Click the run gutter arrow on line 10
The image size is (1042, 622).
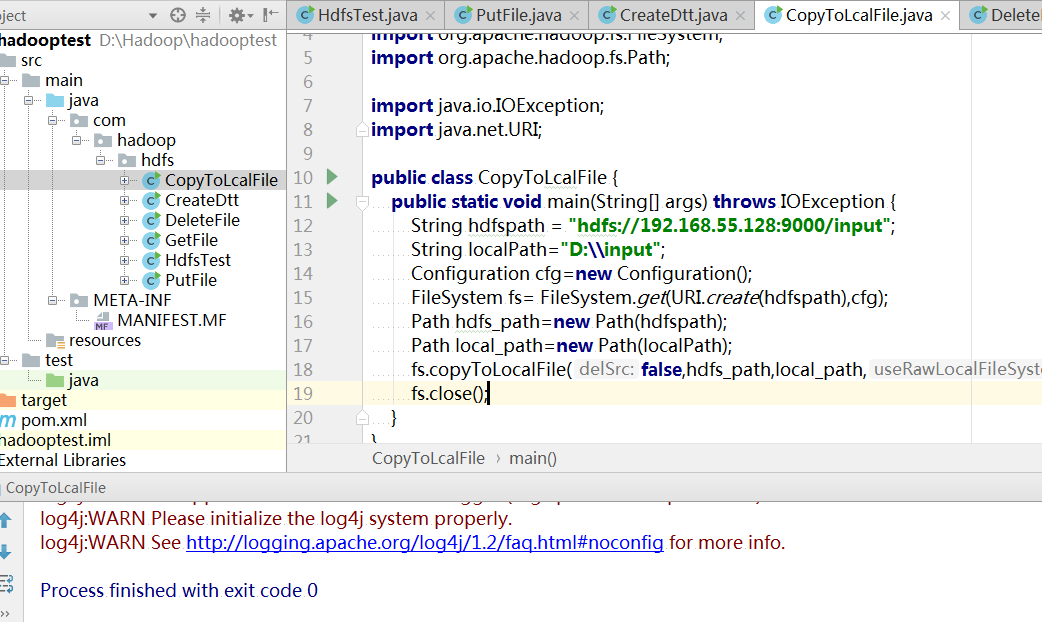tap(332, 177)
